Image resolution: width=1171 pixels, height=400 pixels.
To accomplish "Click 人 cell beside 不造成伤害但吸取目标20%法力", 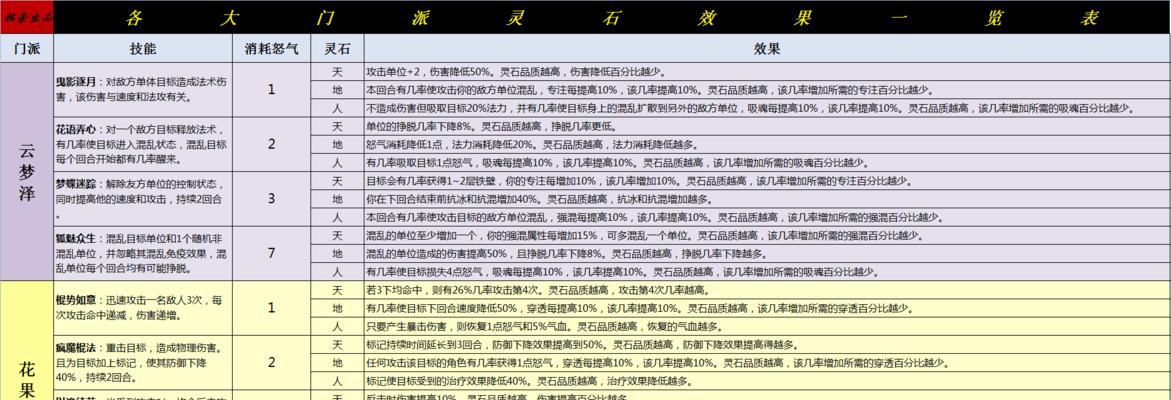I will click(337, 108).
